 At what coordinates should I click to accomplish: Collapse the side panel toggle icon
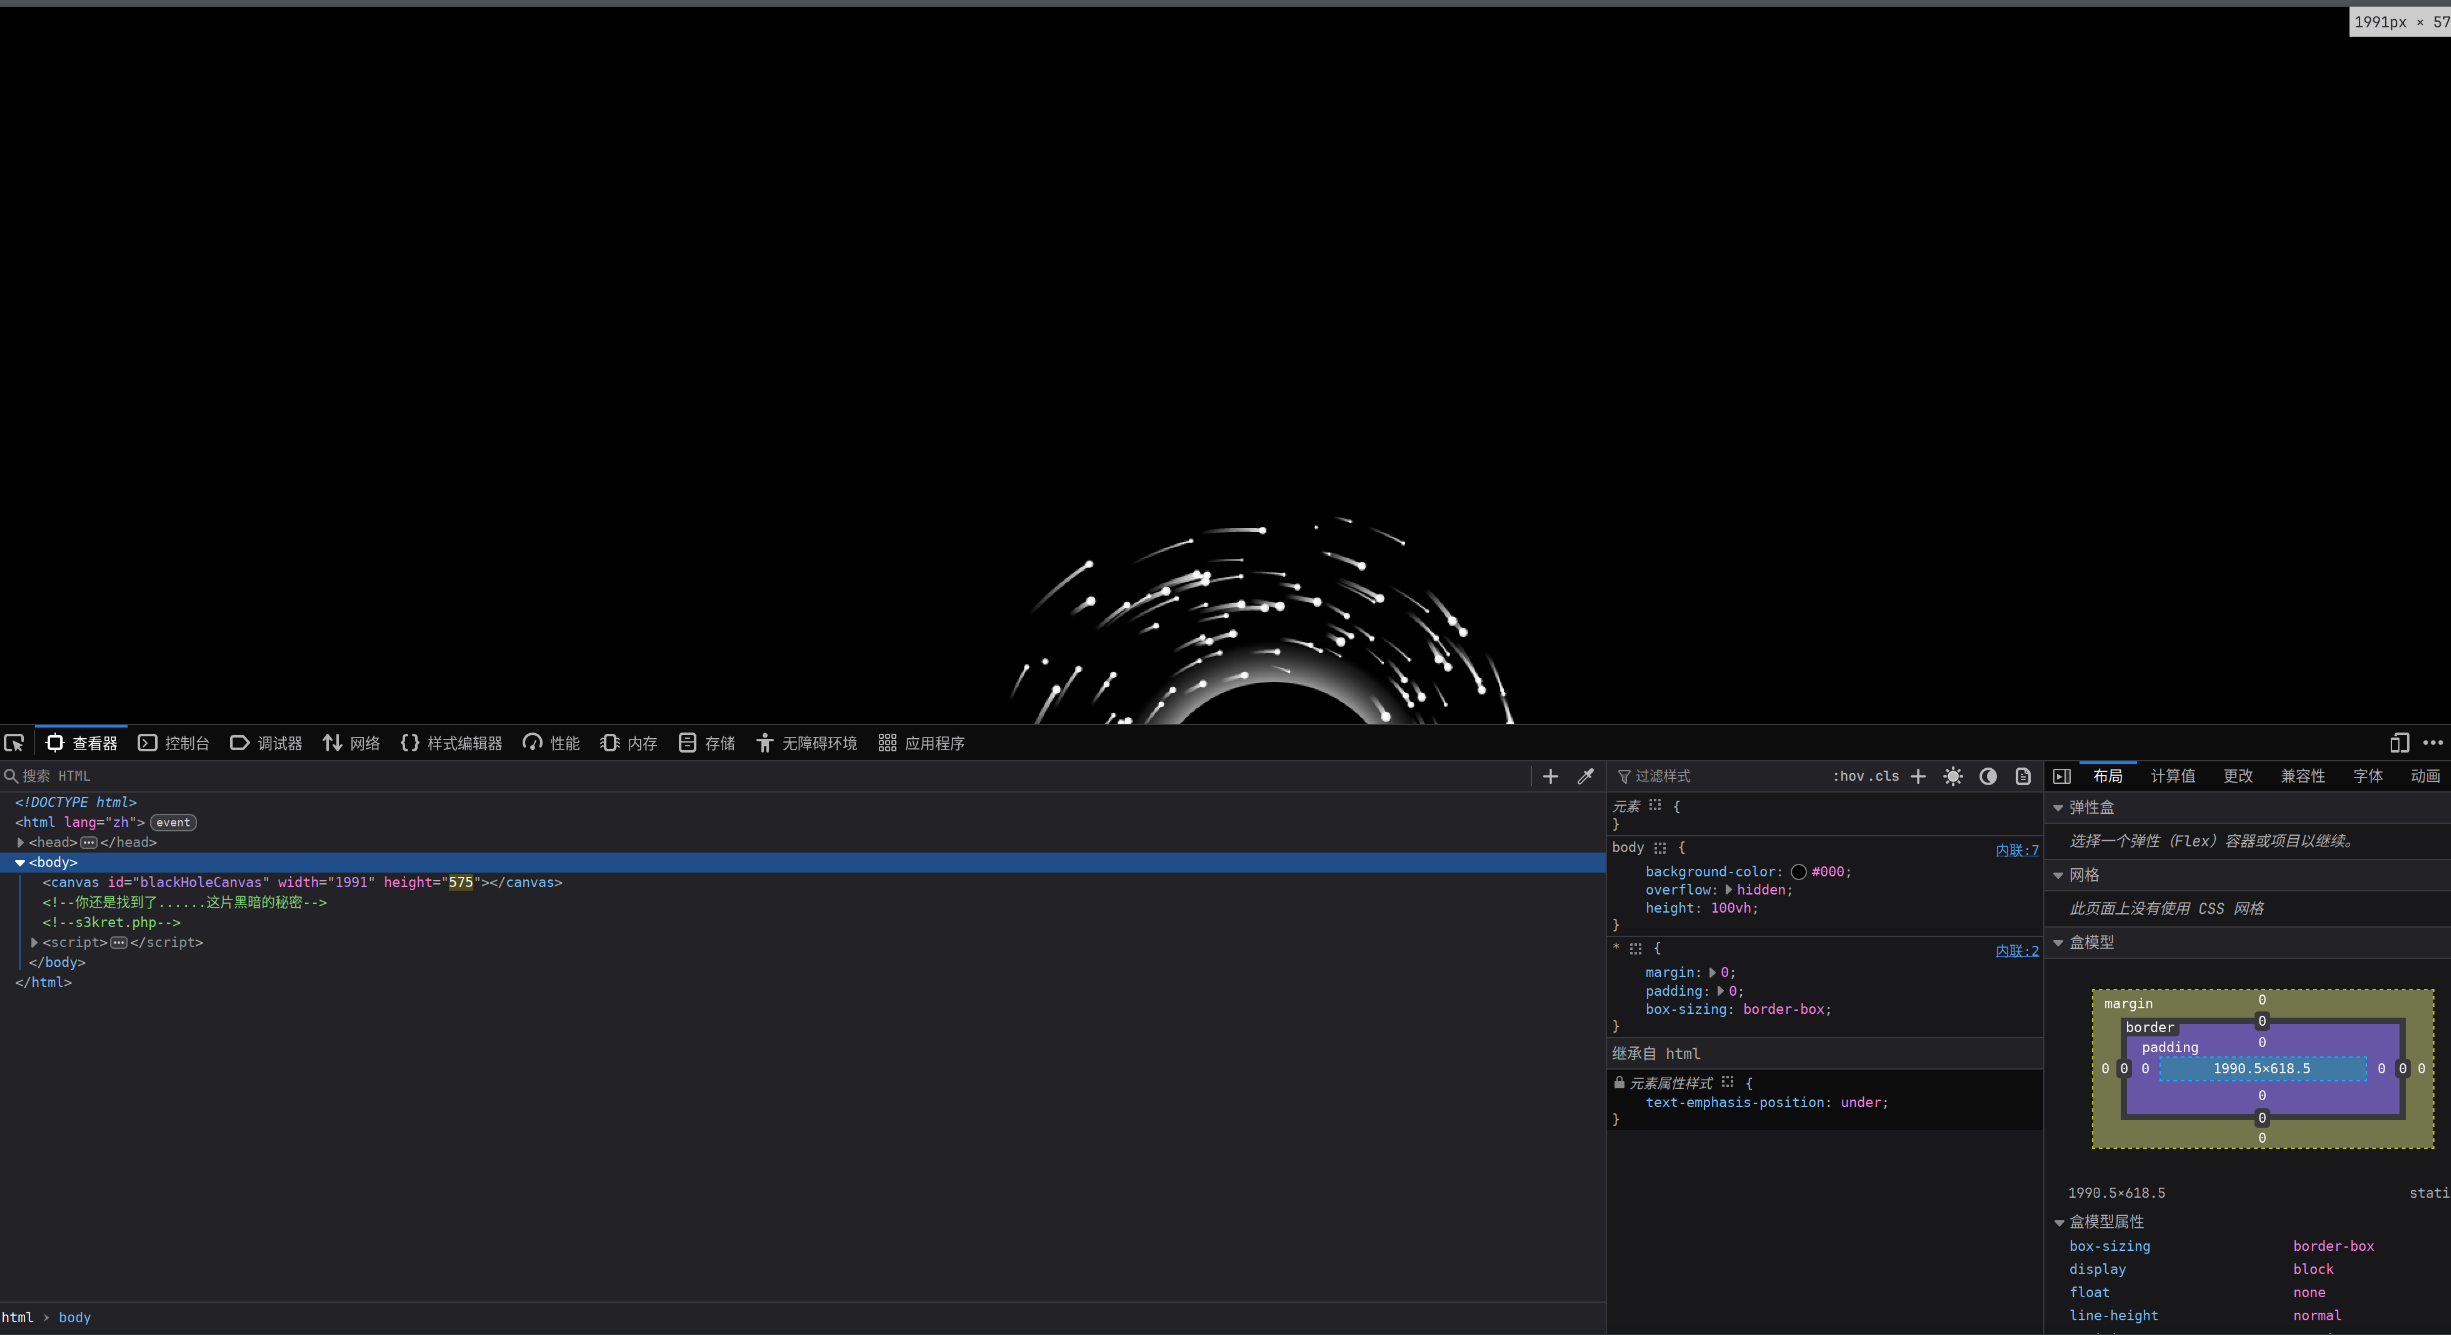point(2062,776)
